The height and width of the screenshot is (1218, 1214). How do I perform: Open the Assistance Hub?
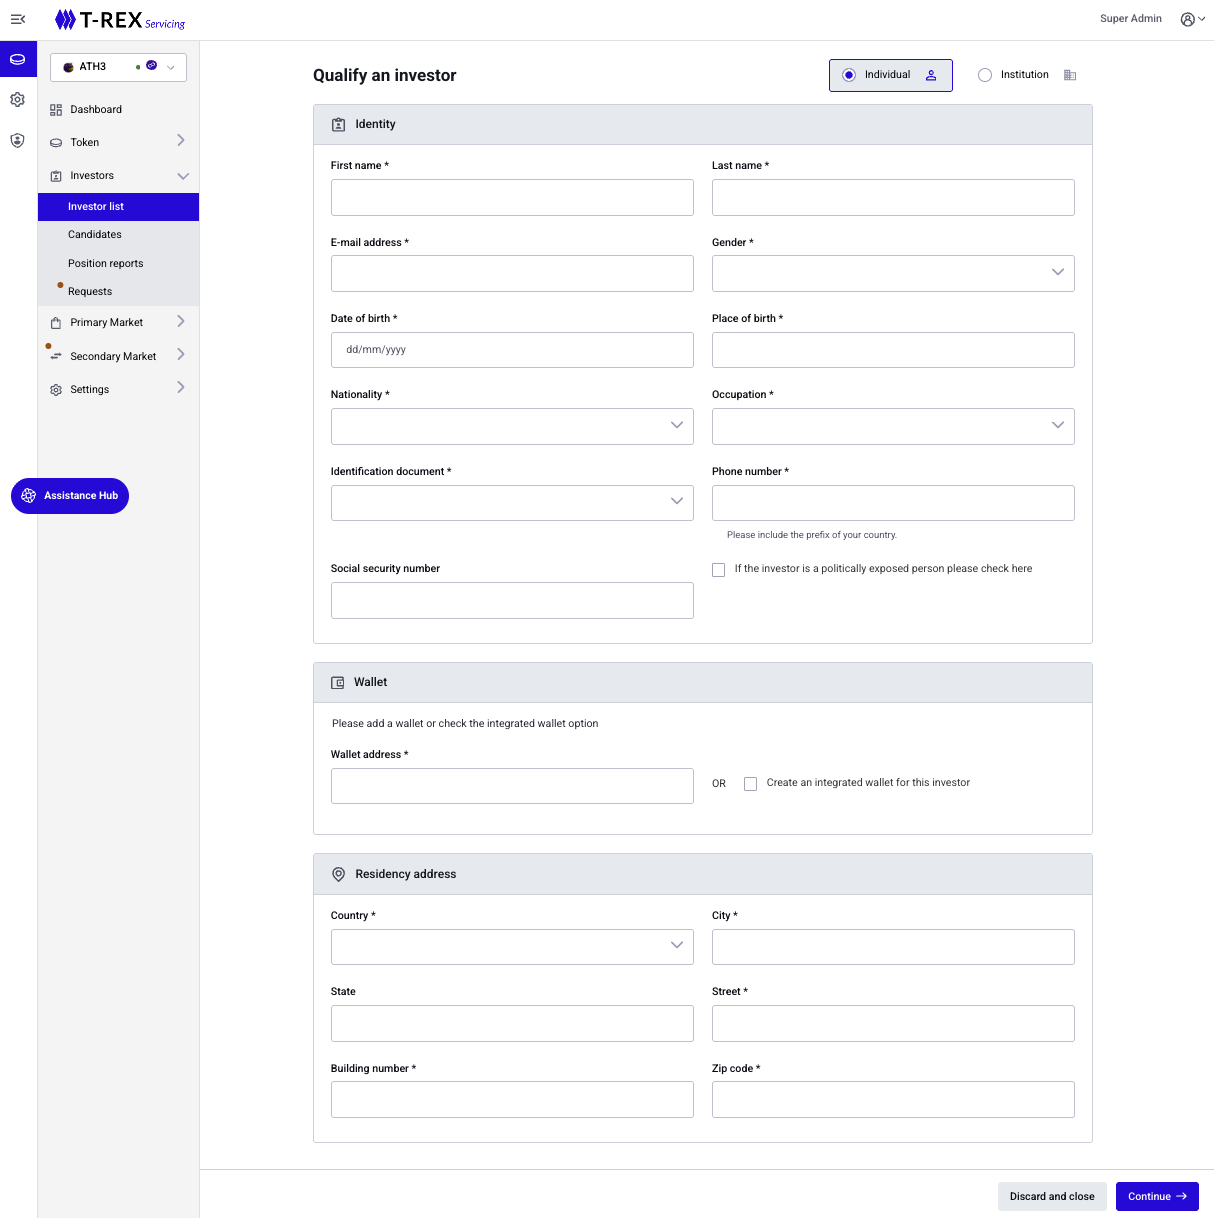click(70, 496)
